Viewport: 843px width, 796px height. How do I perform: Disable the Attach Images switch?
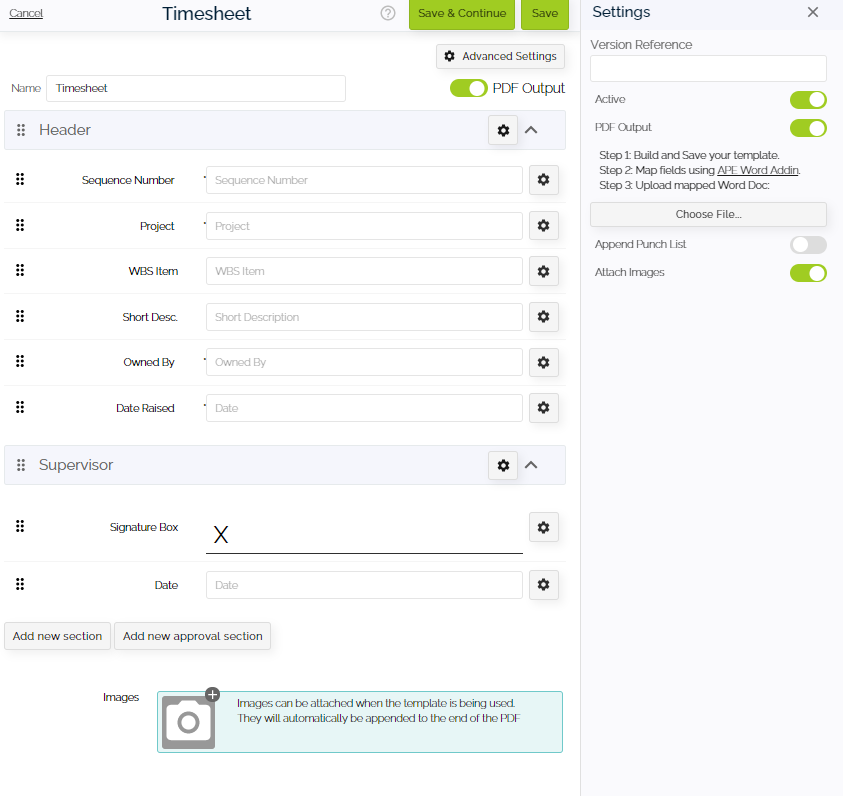[808, 273]
